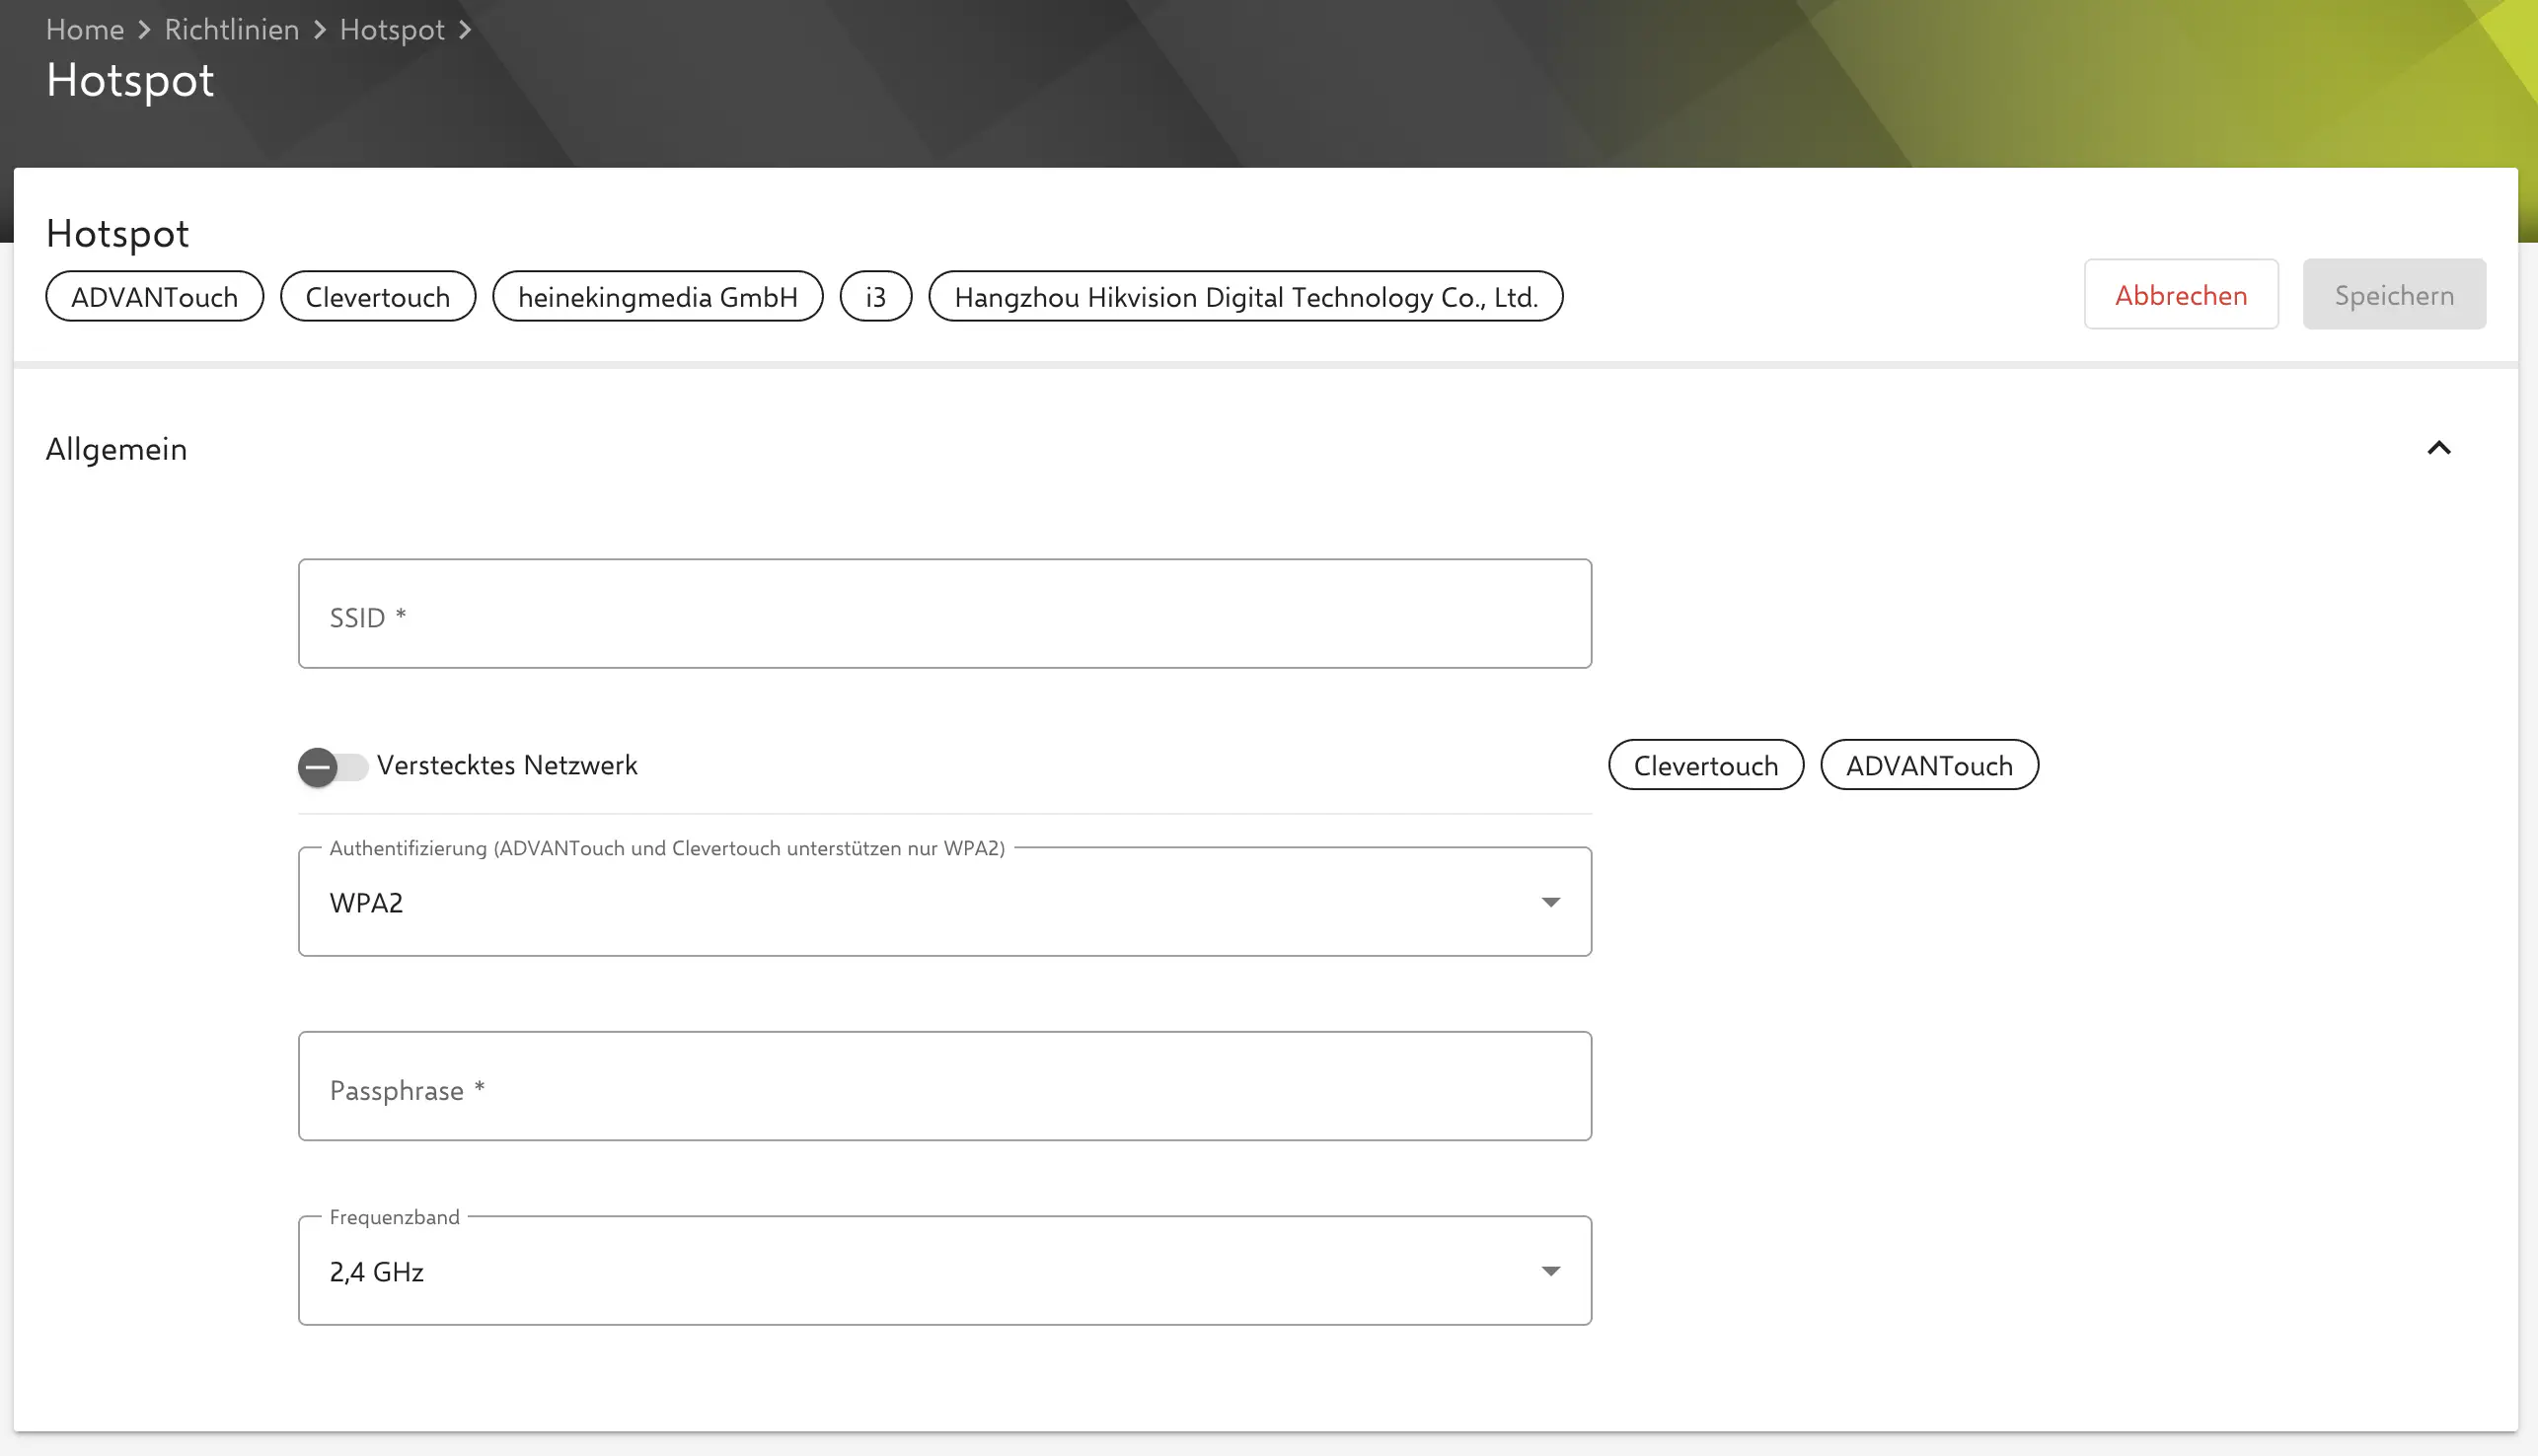Select the heinekingmedia GmbH tag

tap(657, 297)
